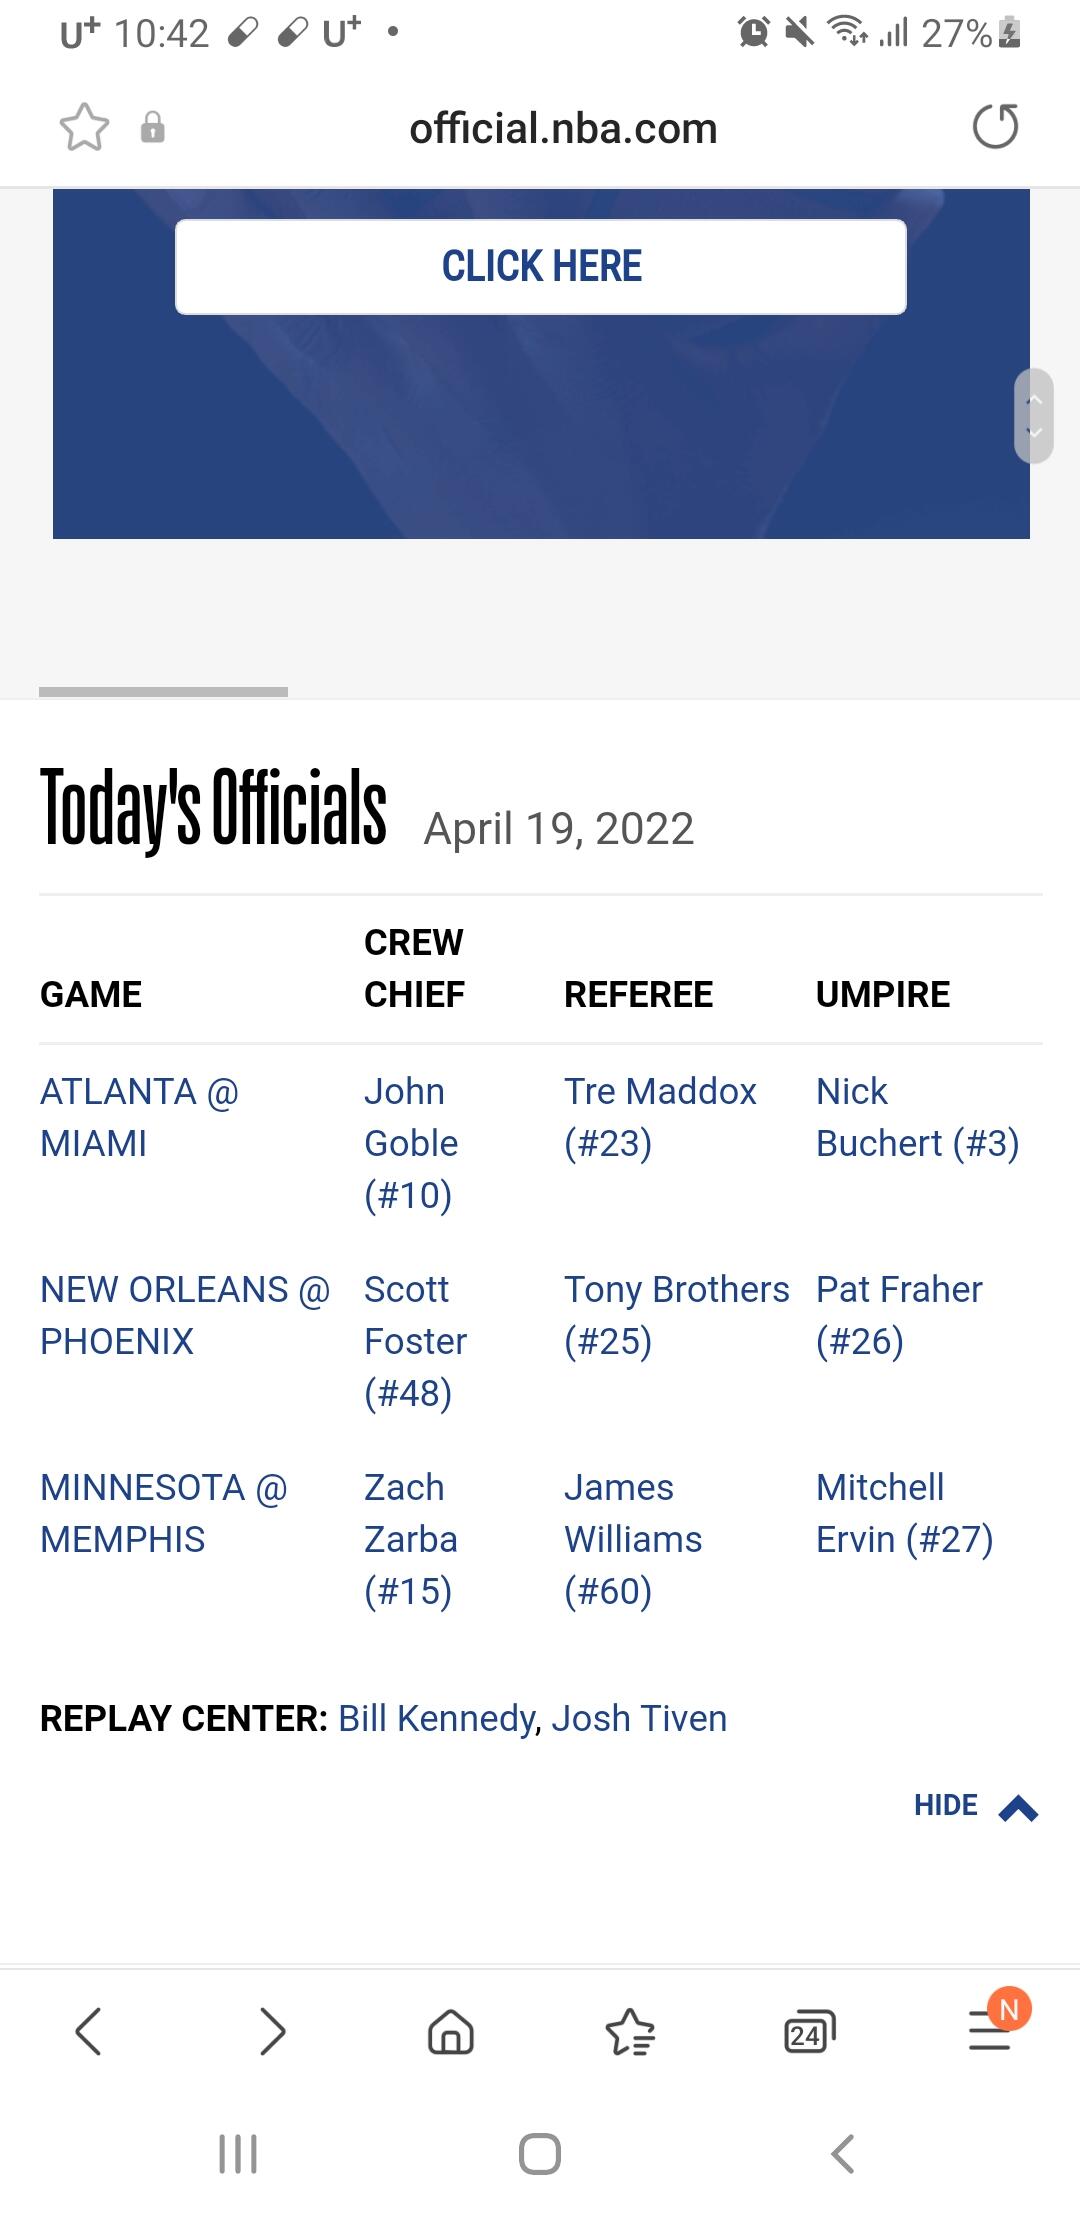Image resolution: width=1080 pixels, height=2220 pixels.
Task: Tap the gray carousel progress bar
Action: [163, 691]
